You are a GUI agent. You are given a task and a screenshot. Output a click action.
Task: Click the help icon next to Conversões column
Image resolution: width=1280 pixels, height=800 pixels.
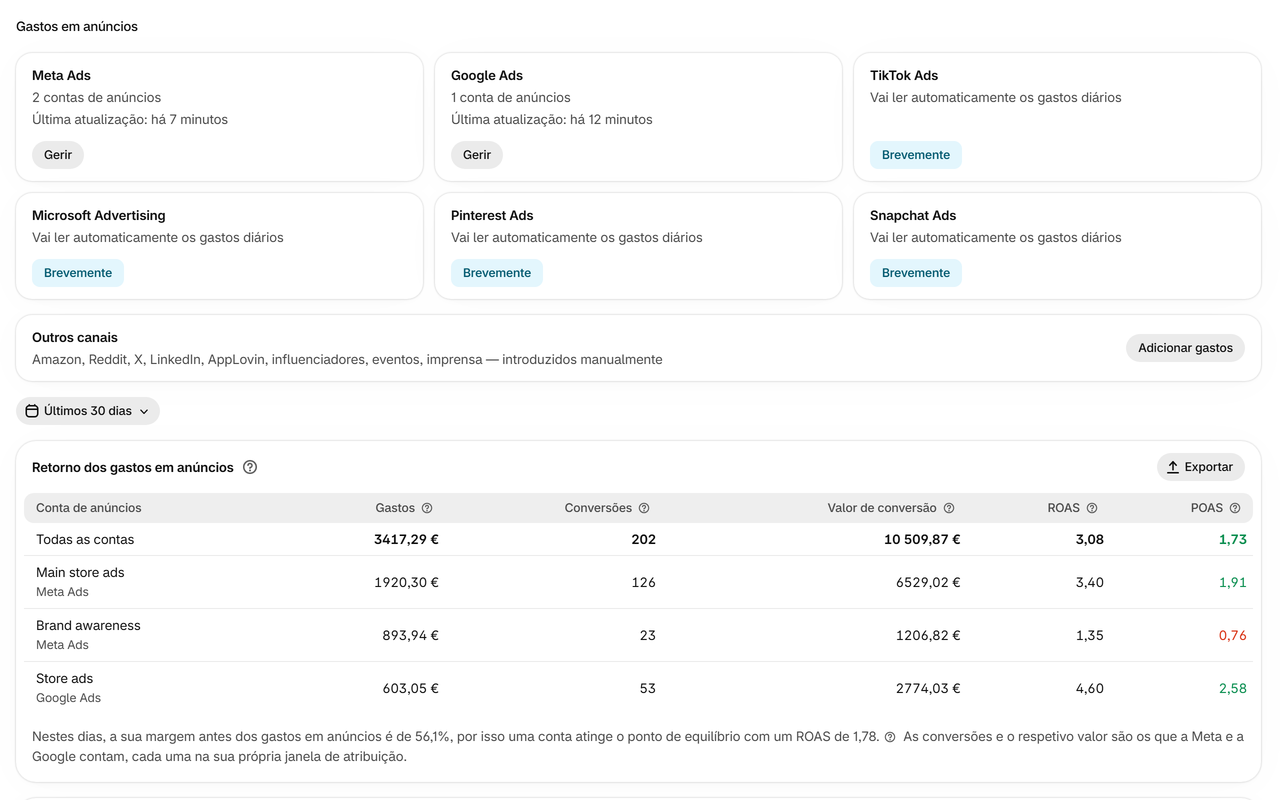[x=644, y=508]
